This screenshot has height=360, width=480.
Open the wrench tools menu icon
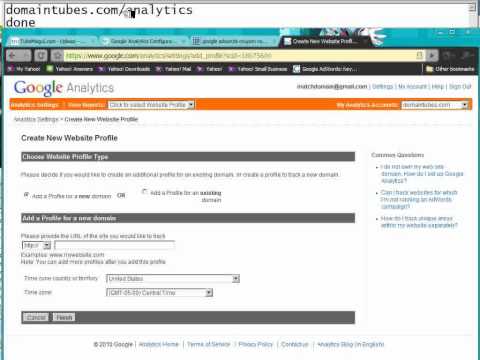467,55
